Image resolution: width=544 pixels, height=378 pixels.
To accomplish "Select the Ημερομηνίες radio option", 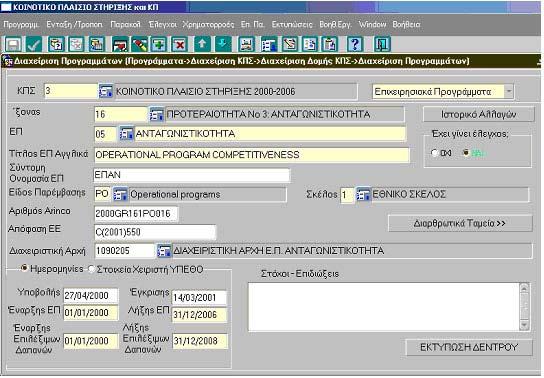I will coord(24,268).
